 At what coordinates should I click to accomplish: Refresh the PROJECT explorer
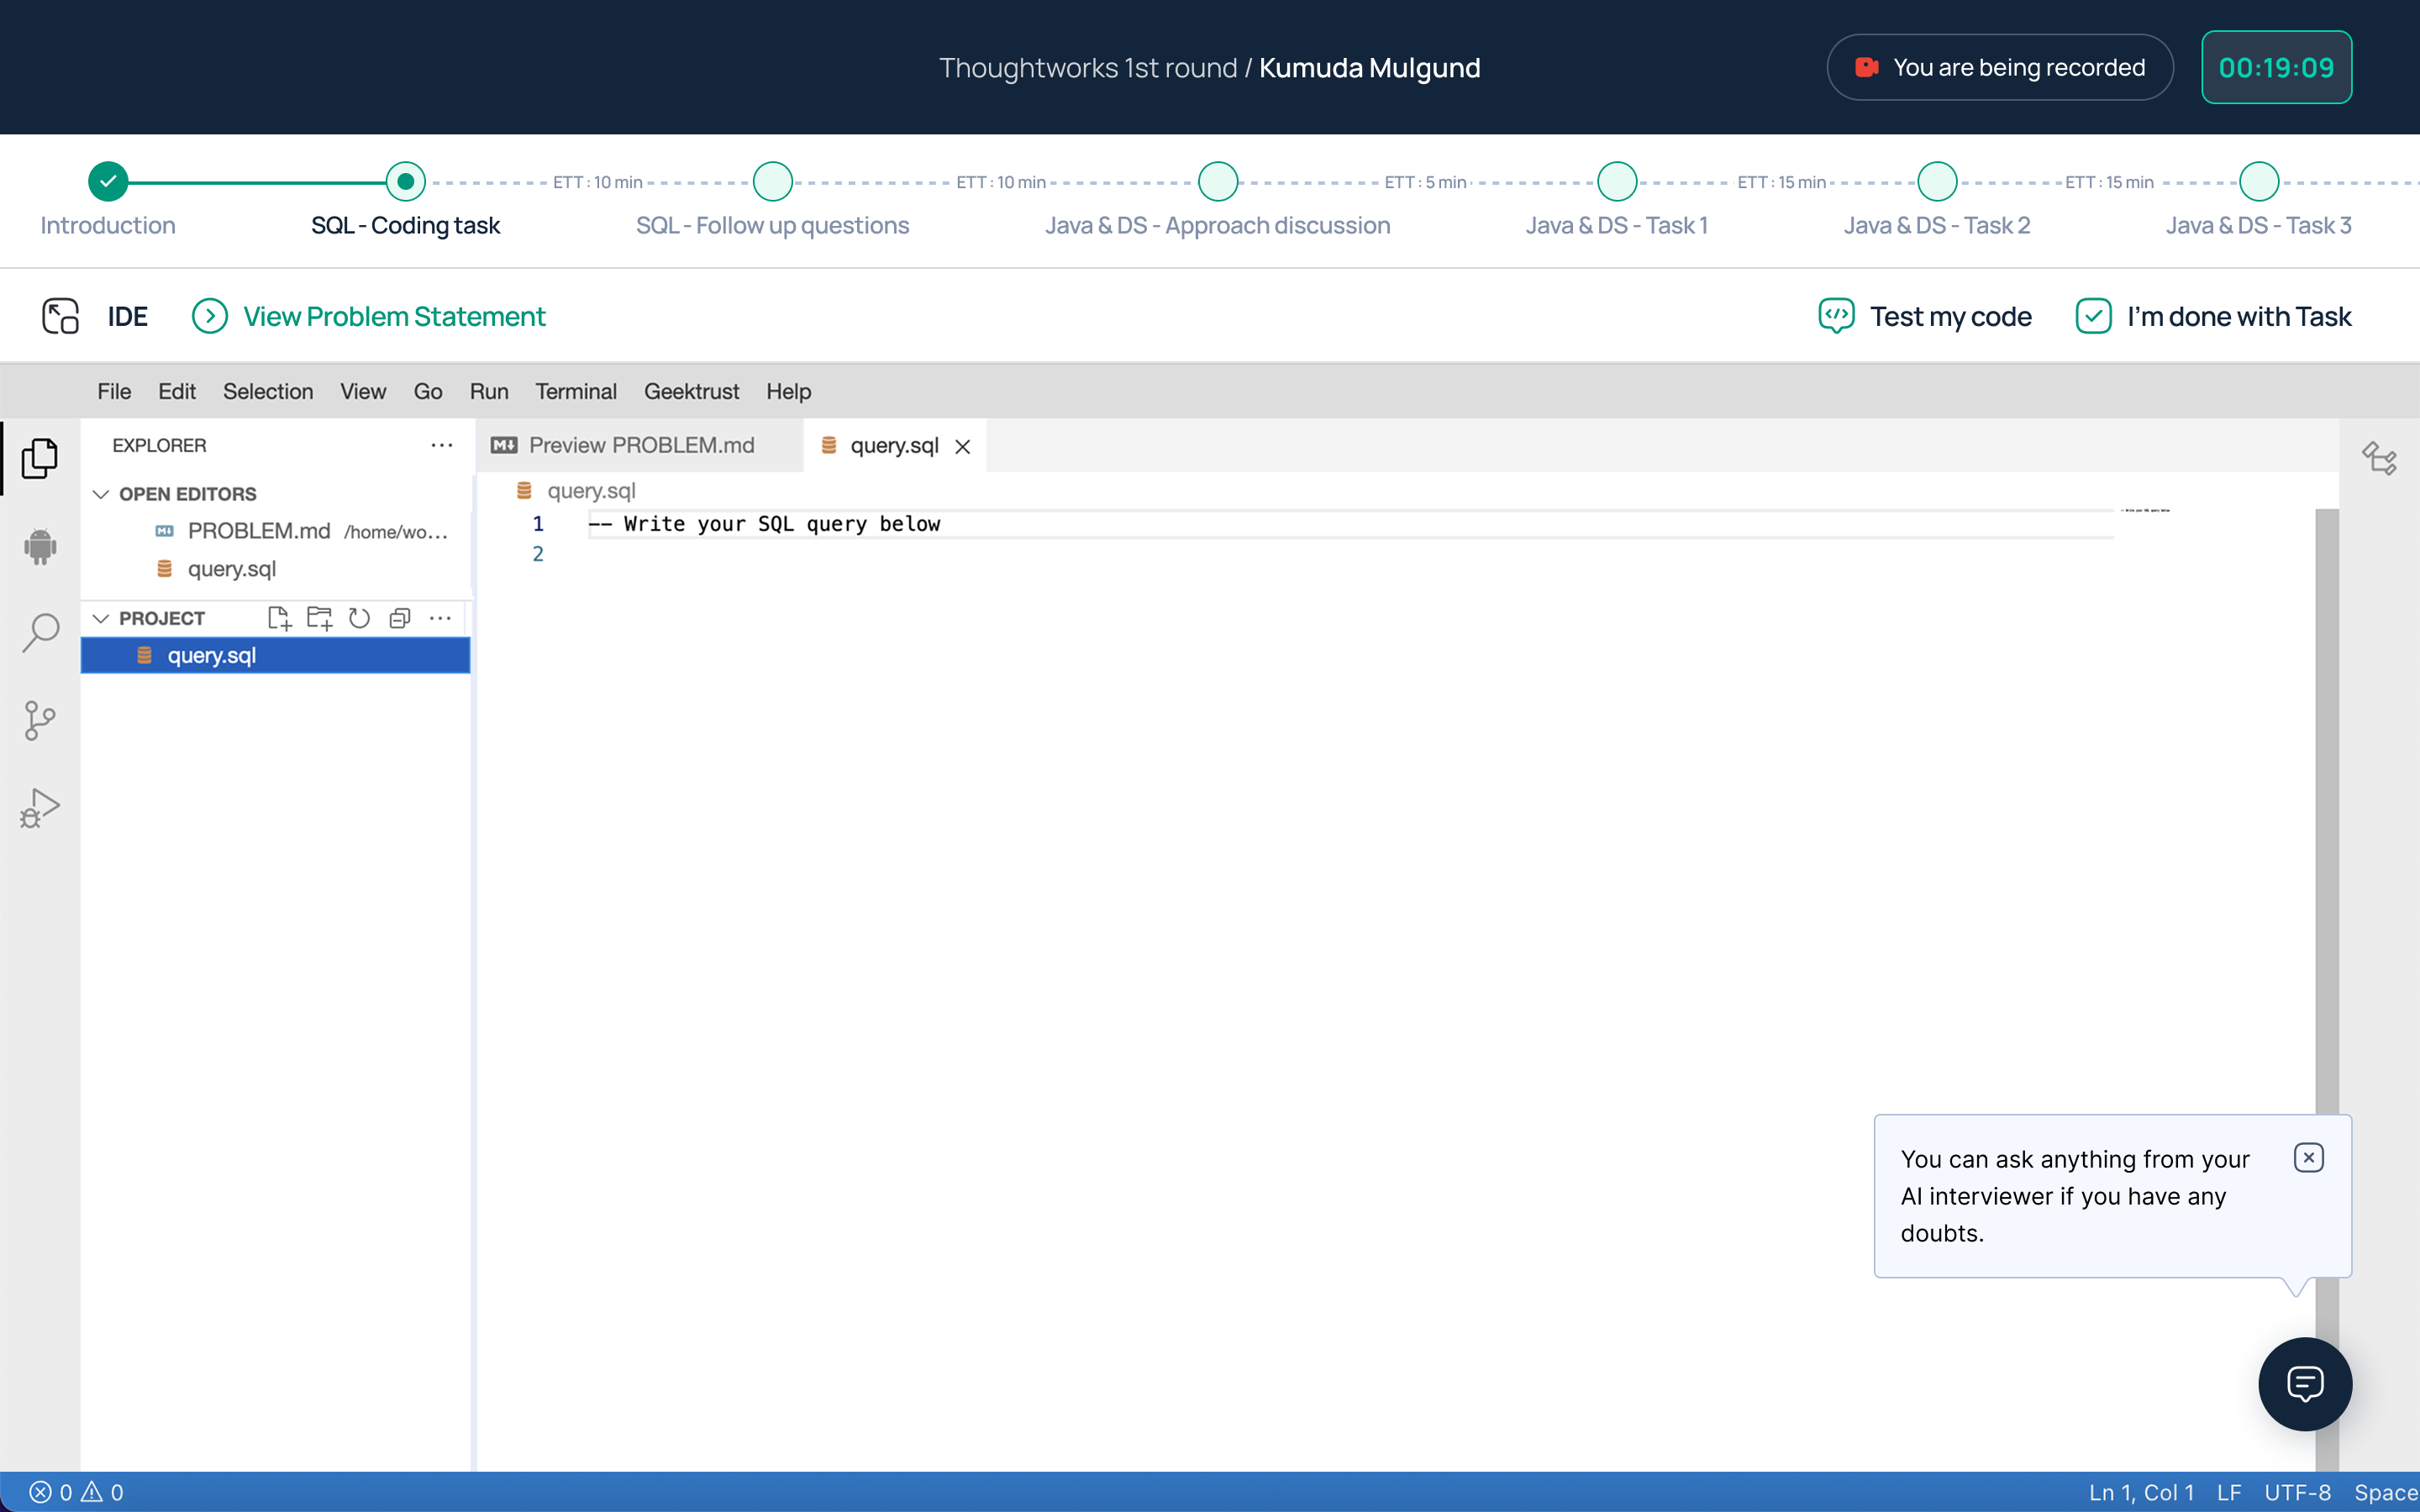point(359,618)
